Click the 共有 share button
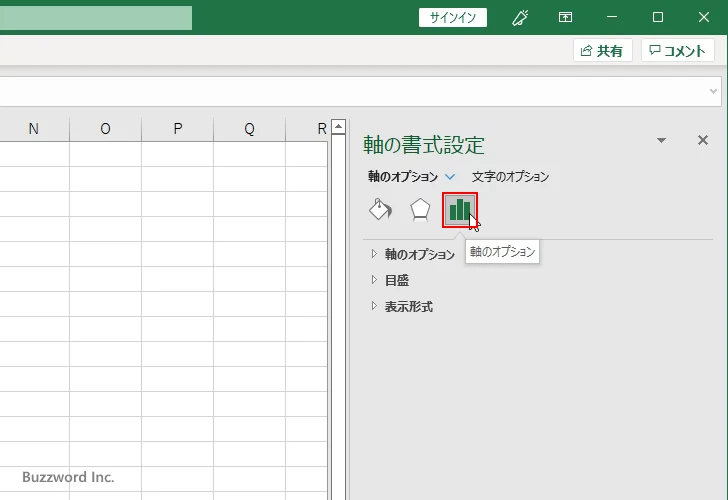The height and width of the screenshot is (500, 728). tap(602, 51)
